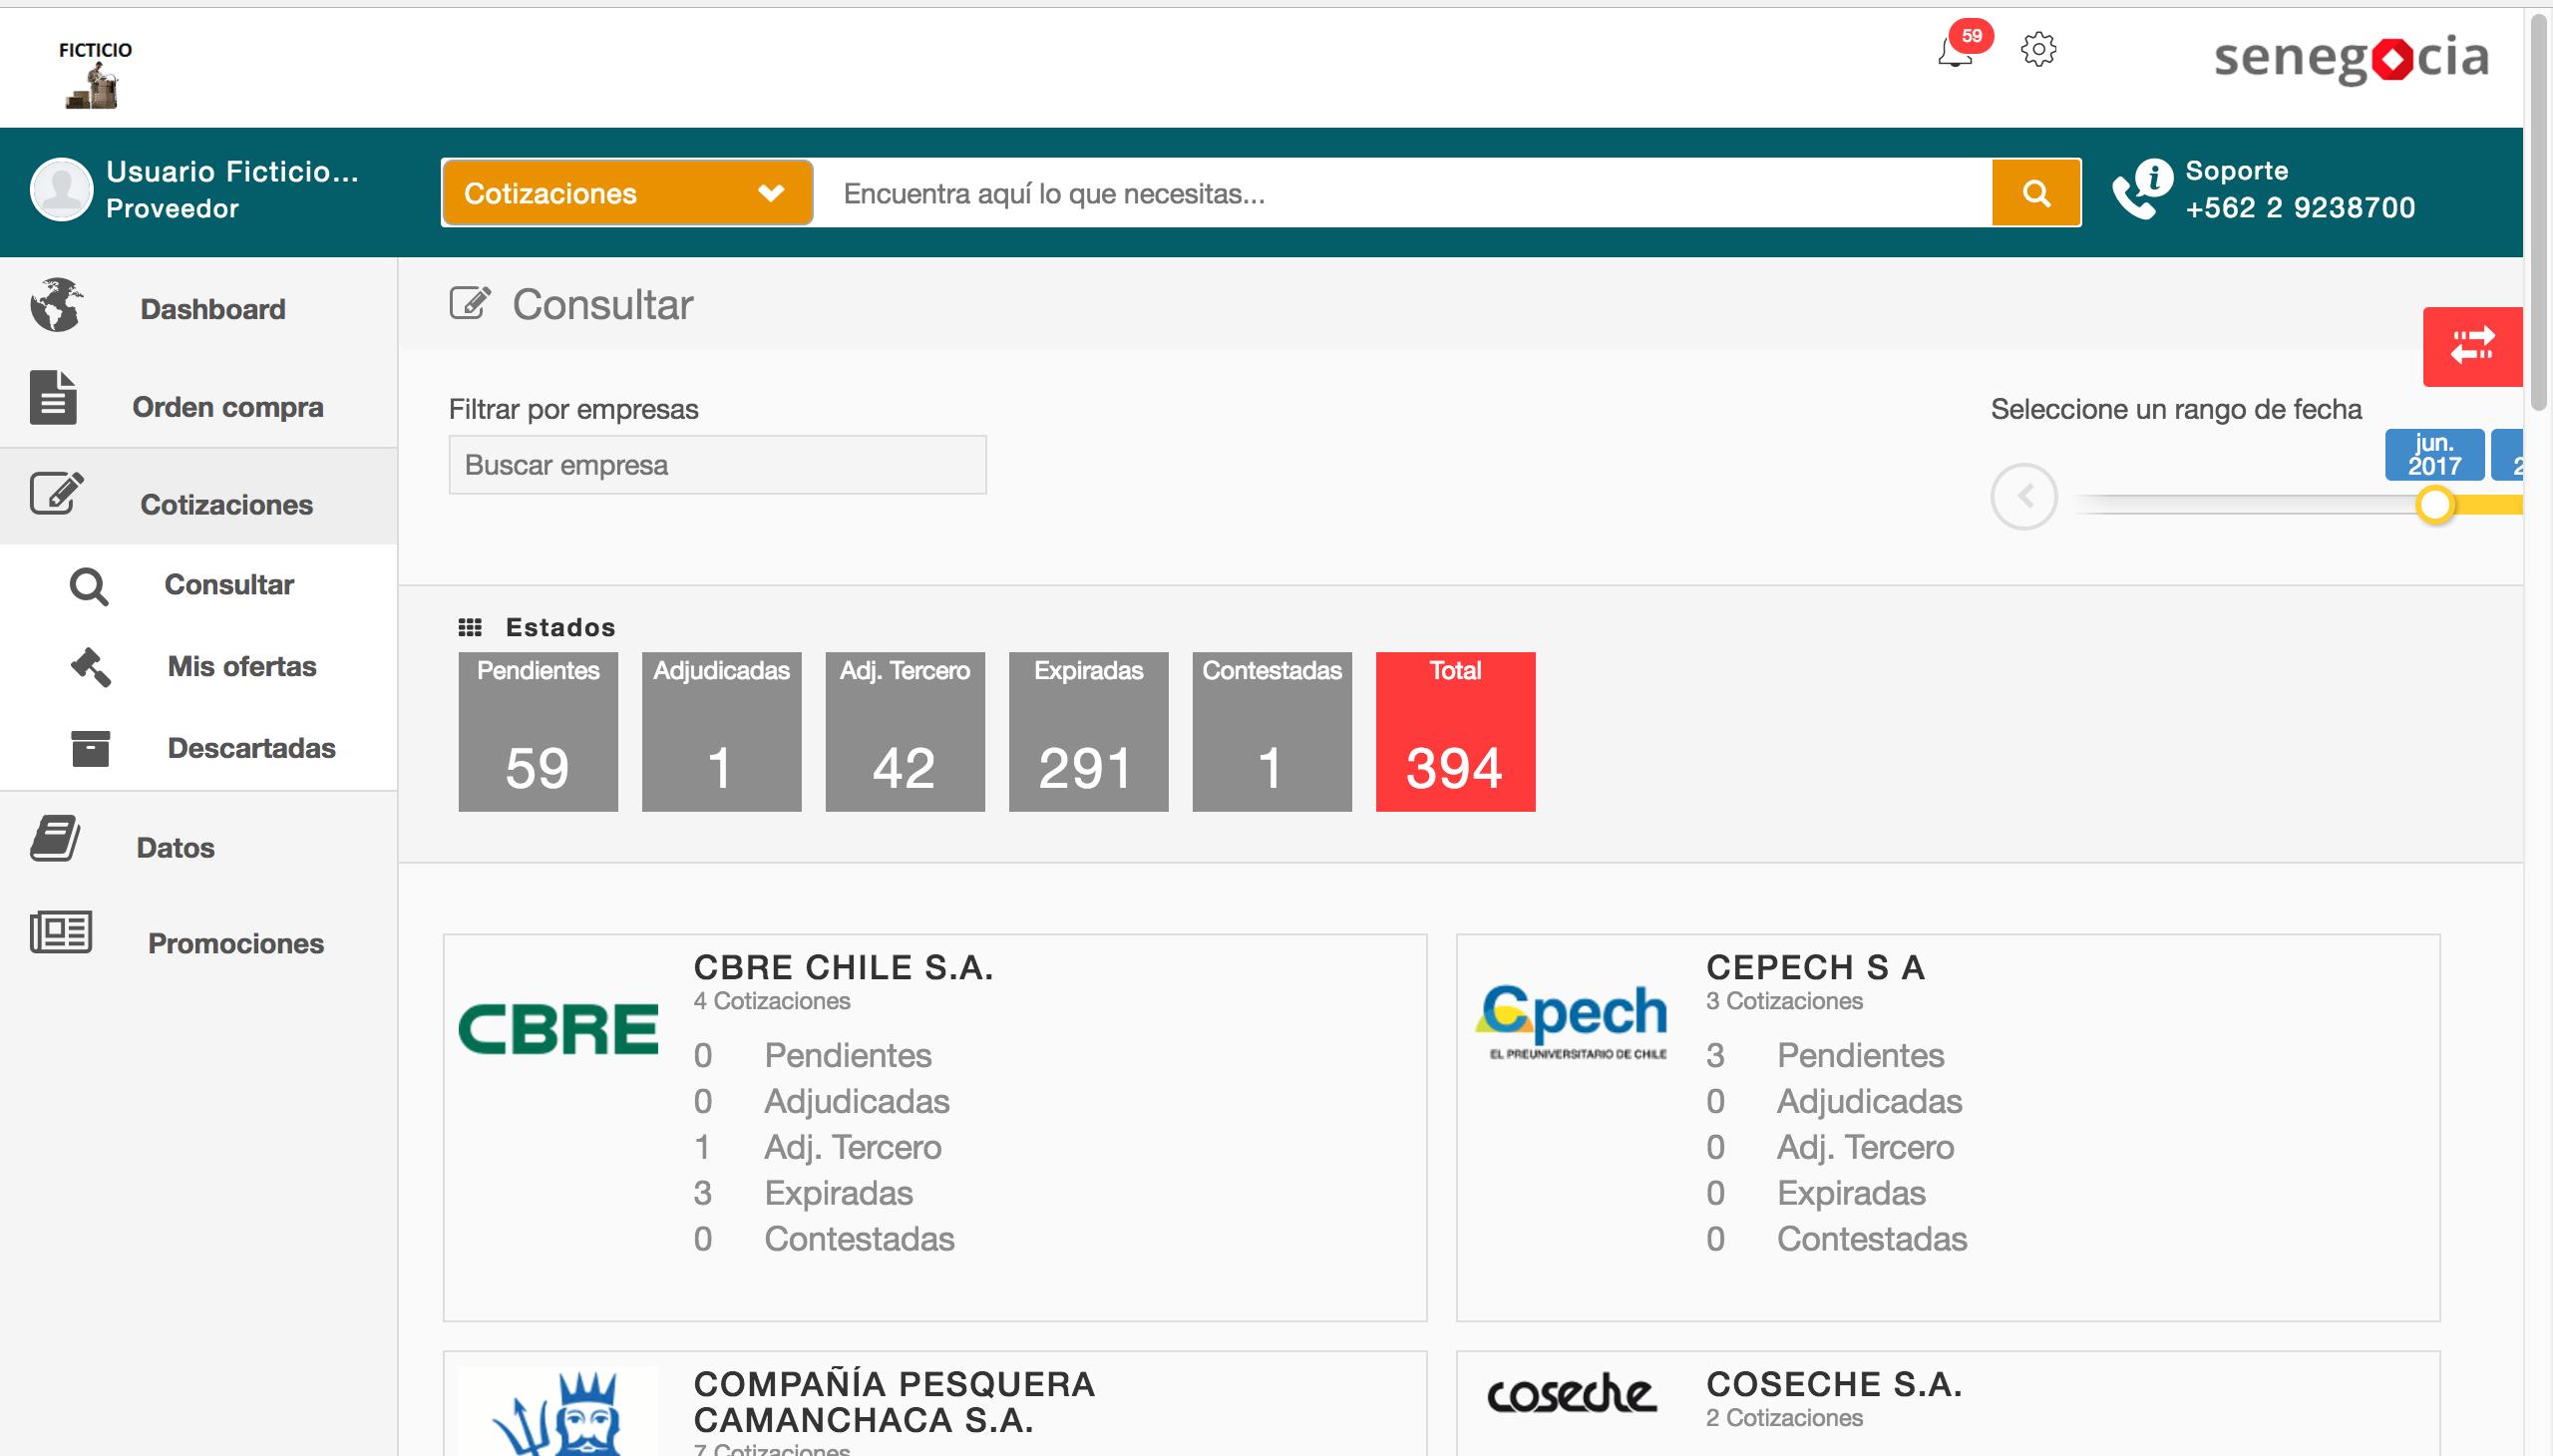Click the Cotizaciones edit icon in sidebar
Viewport: 2553px width, 1456px height.
point(56,493)
